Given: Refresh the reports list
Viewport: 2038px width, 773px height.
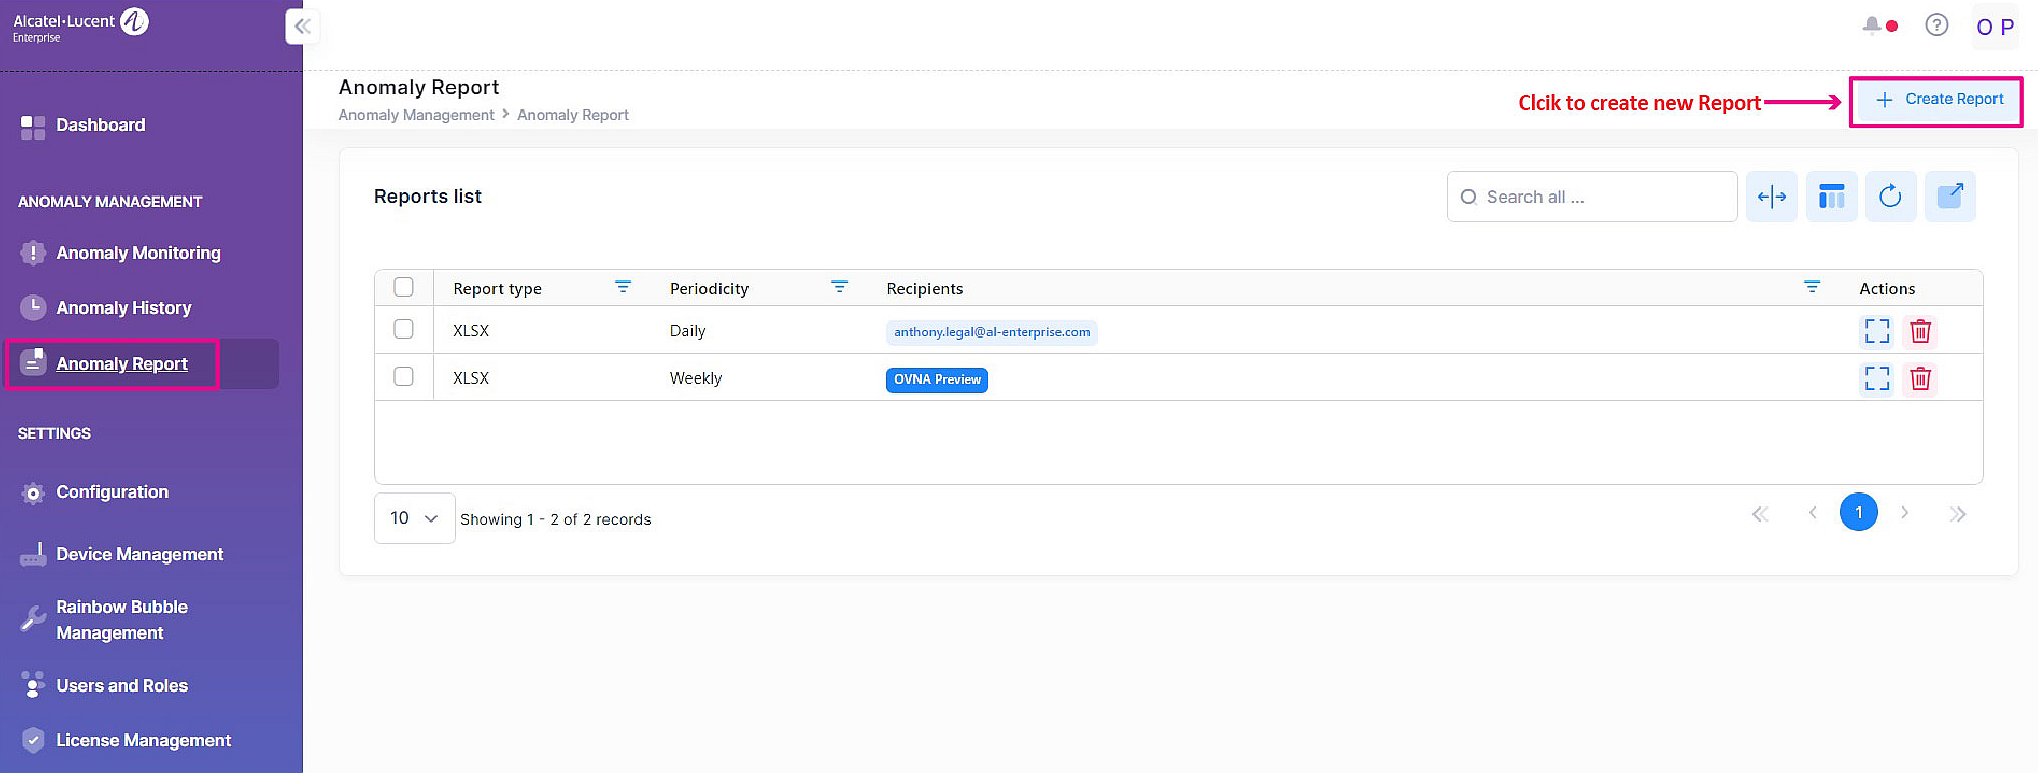Looking at the screenshot, I should pos(1890,197).
